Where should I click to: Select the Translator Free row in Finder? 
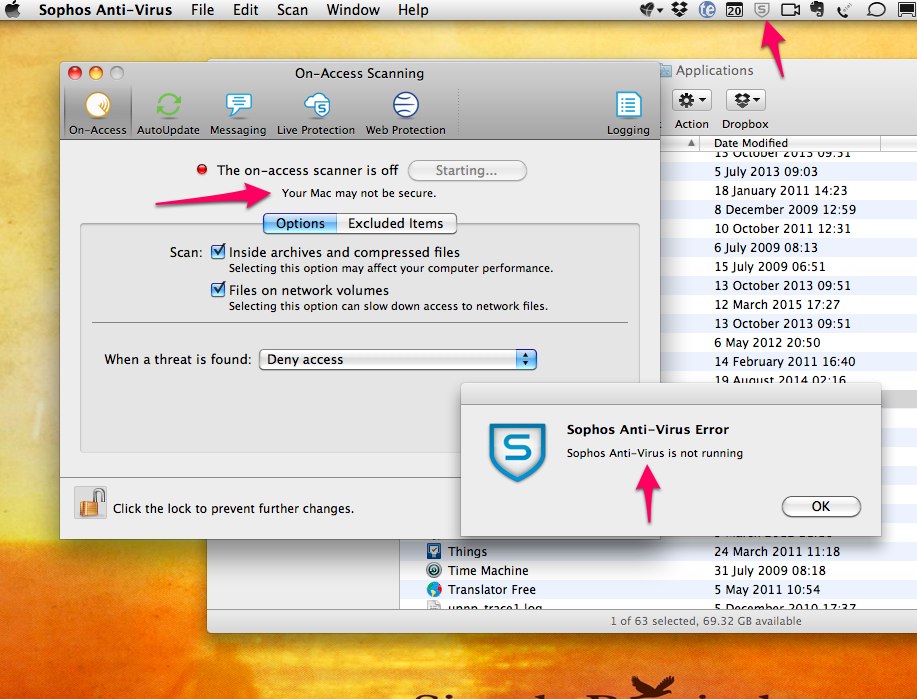(658, 589)
